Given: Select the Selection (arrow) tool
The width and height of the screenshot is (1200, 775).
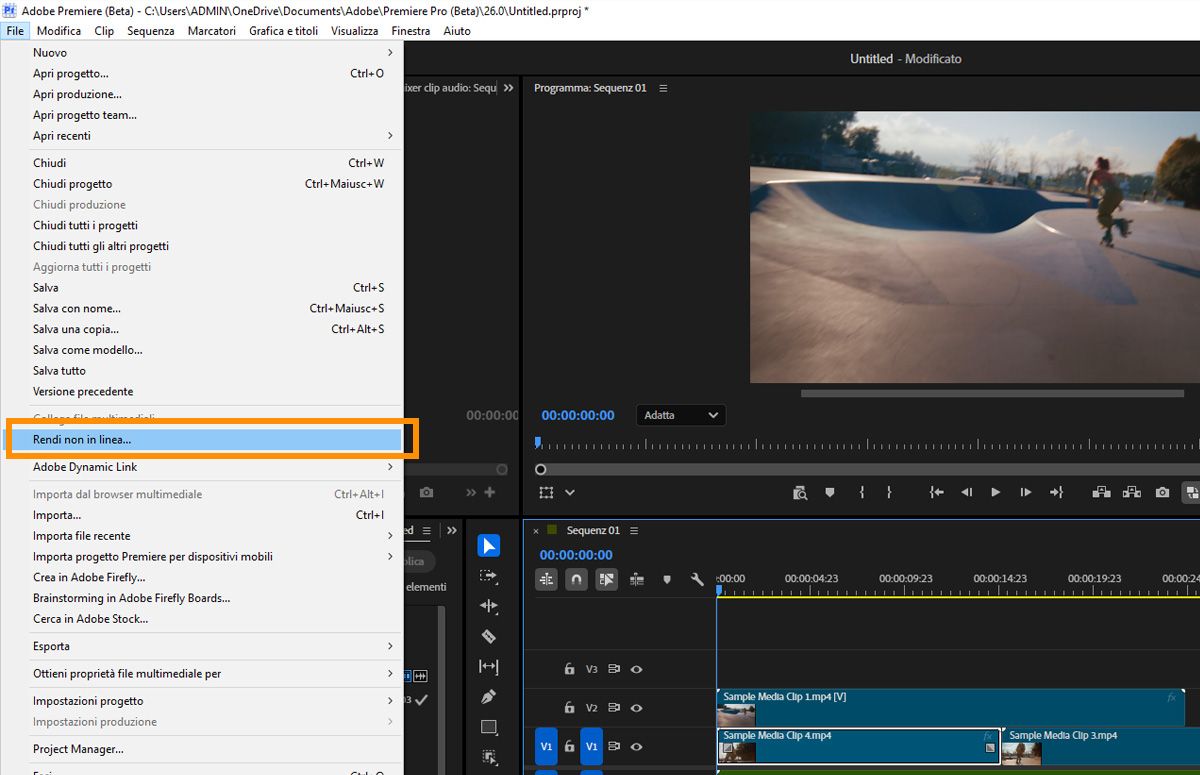Looking at the screenshot, I should [x=489, y=545].
